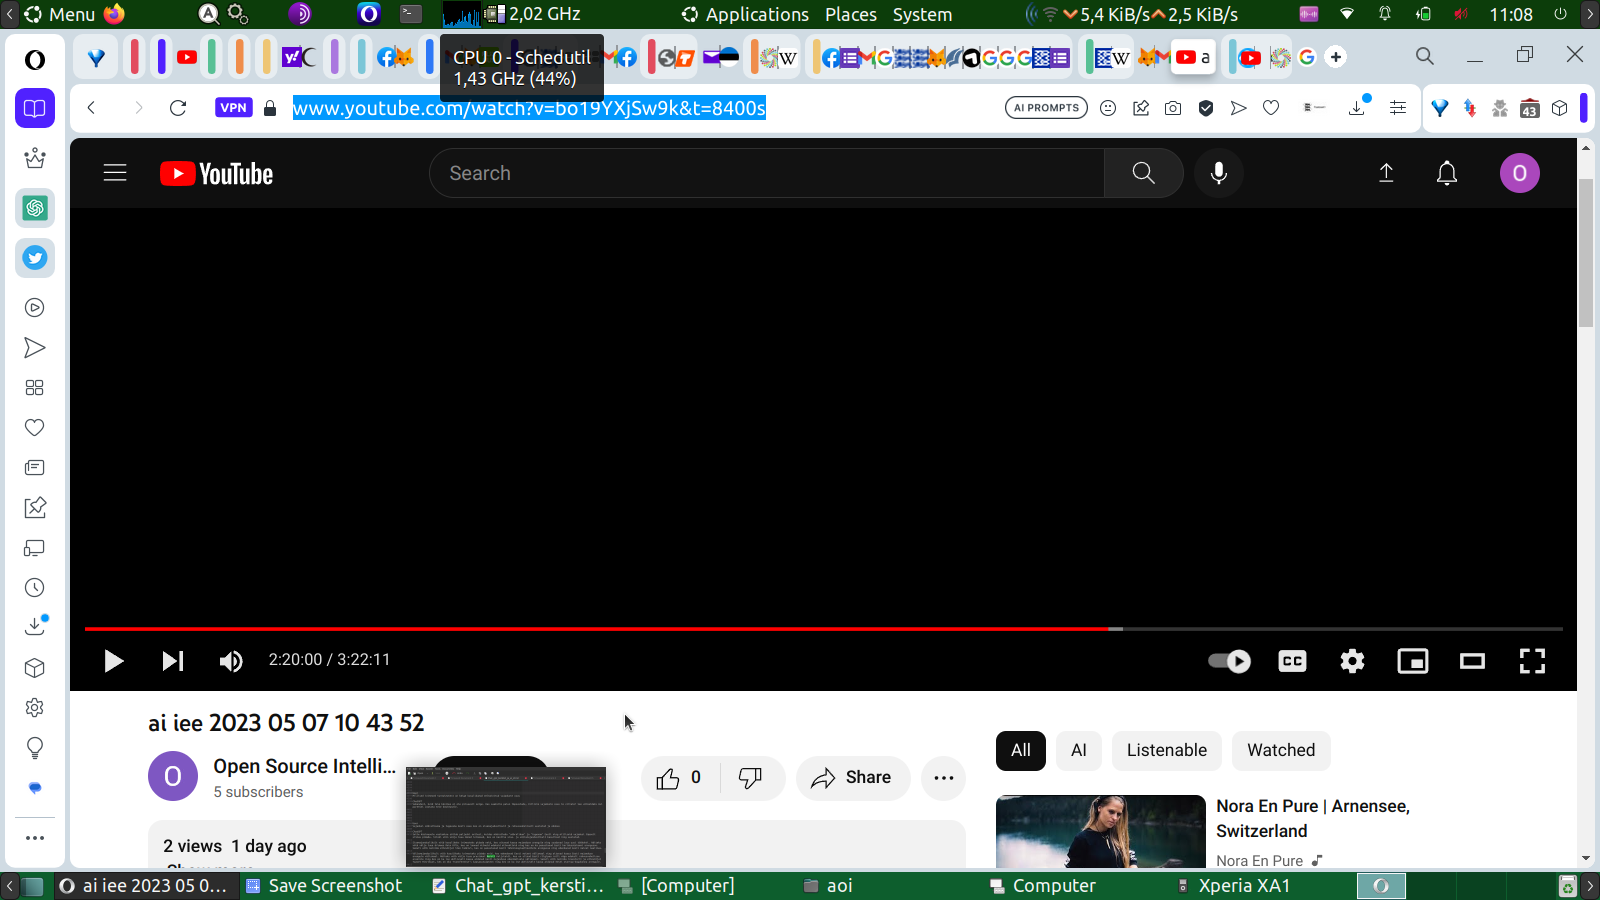Open history clock in sidebar

(35, 588)
